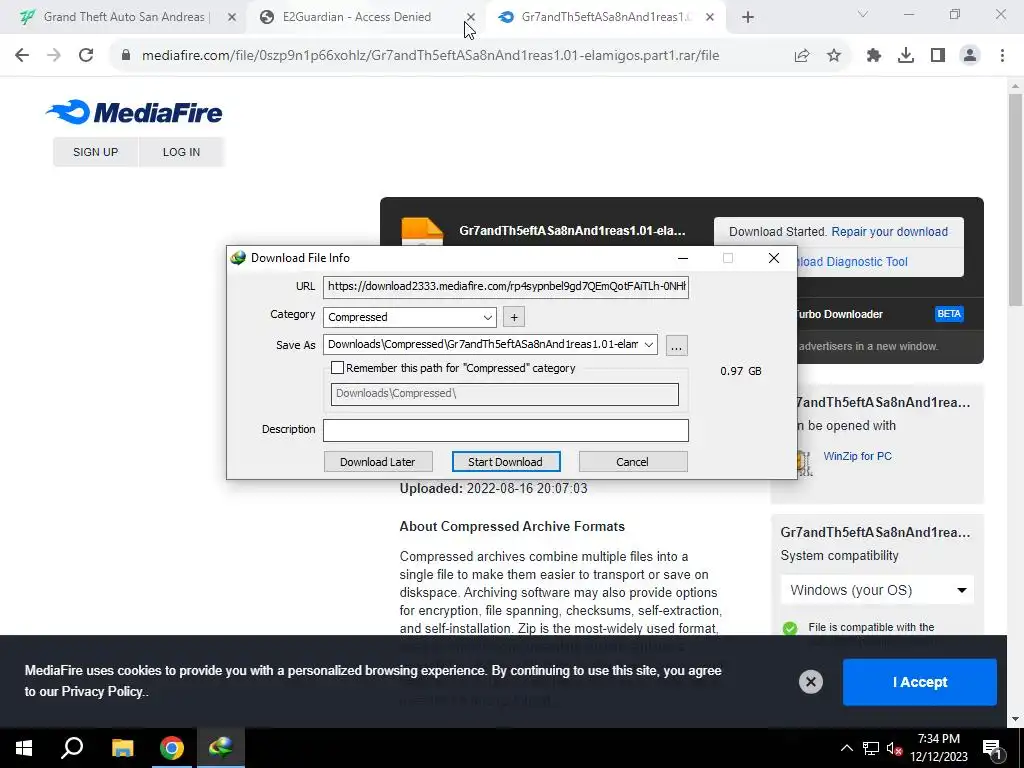Viewport: 1024px width, 768px height.
Task: Click the page vertical scrollbar thumb
Action: pyautogui.click(x=1015, y=199)
